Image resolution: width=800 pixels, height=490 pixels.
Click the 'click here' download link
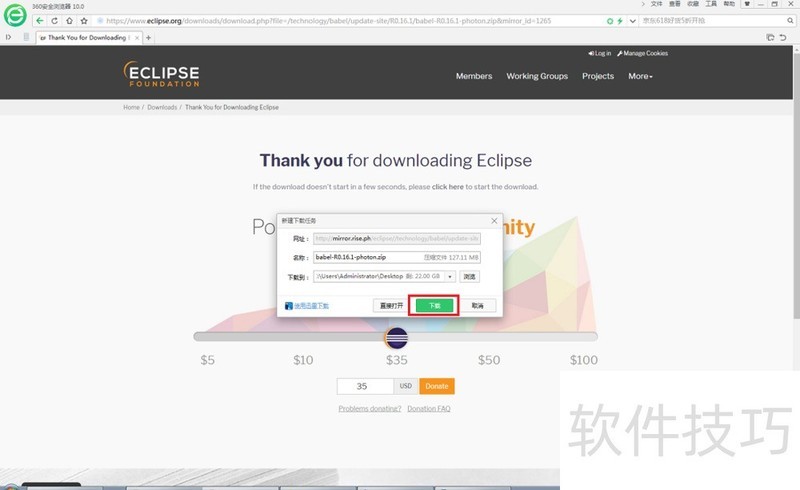coord(448,187)
